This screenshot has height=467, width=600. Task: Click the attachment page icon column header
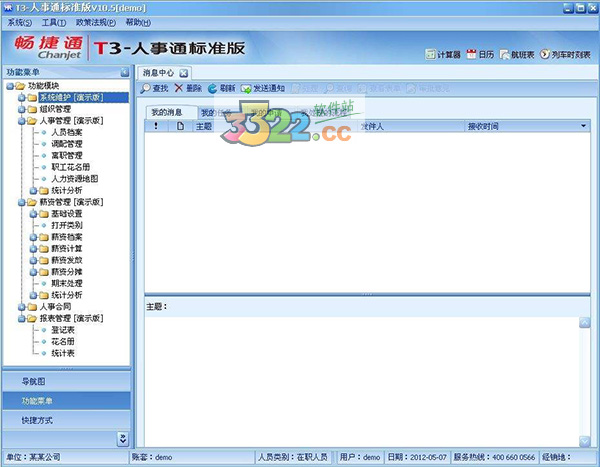coord(180,126)
